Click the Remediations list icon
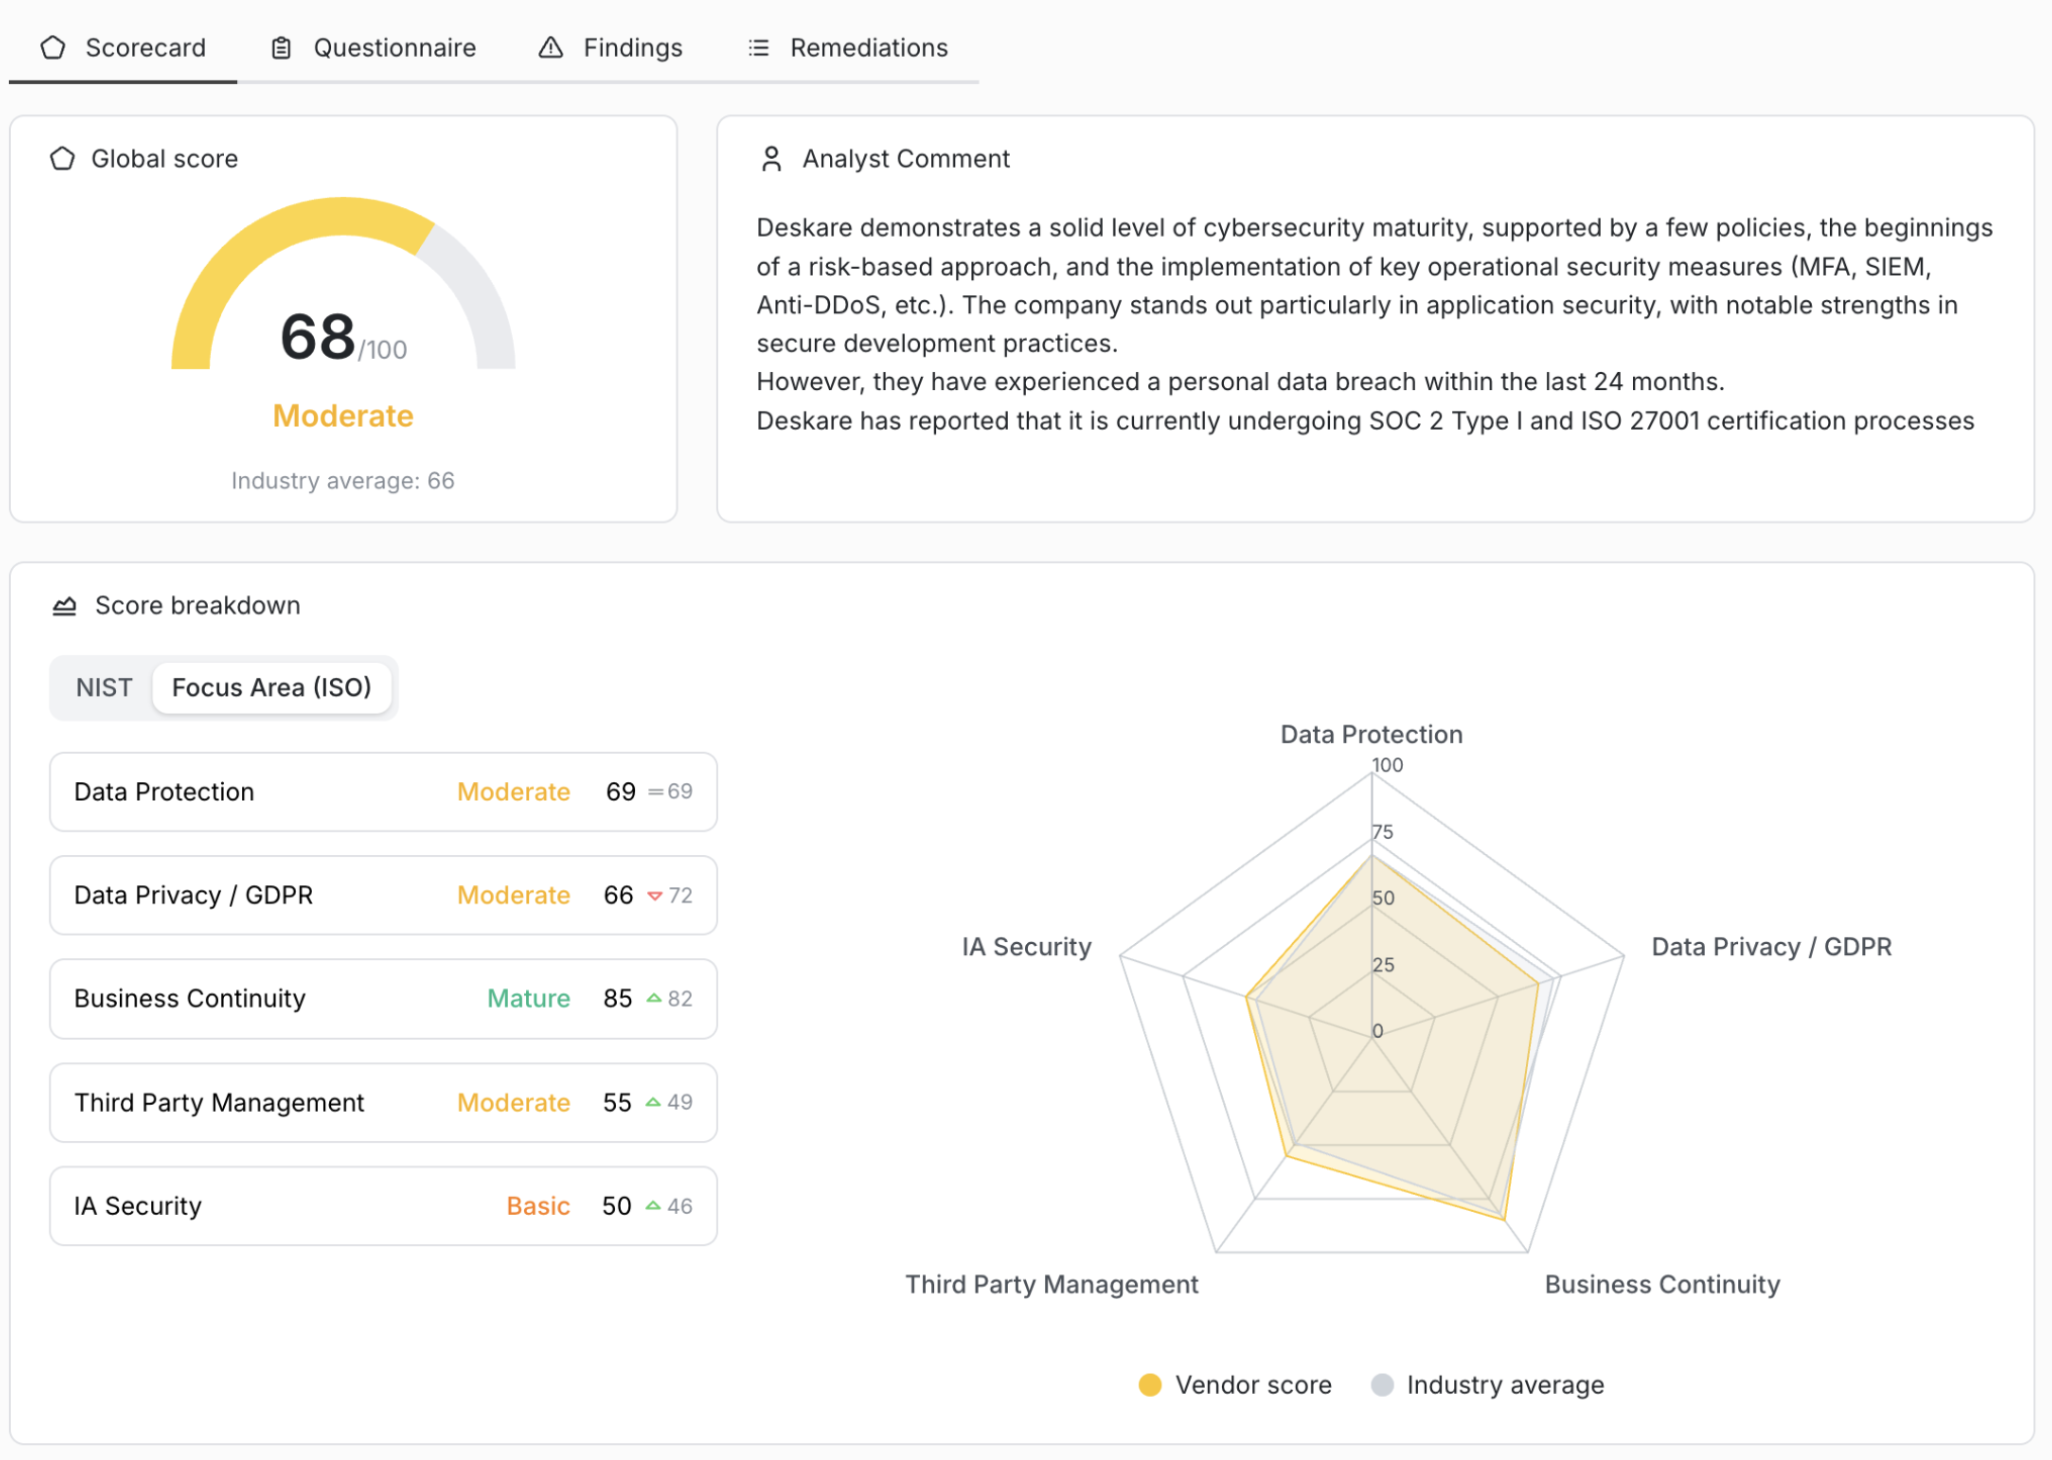The width and height of the screenshot is (2052, 1460). [759, 47]
